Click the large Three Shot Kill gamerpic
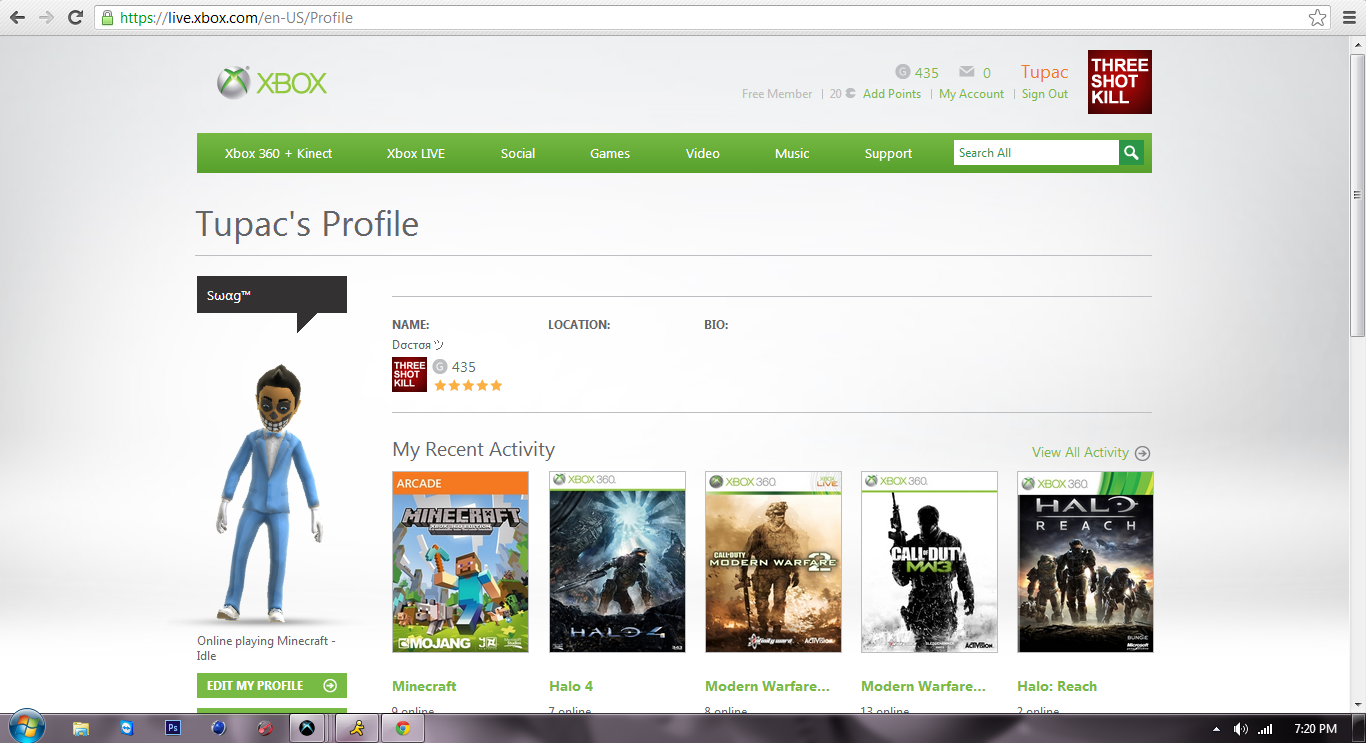1366x743 pixels. [1120, 82]
